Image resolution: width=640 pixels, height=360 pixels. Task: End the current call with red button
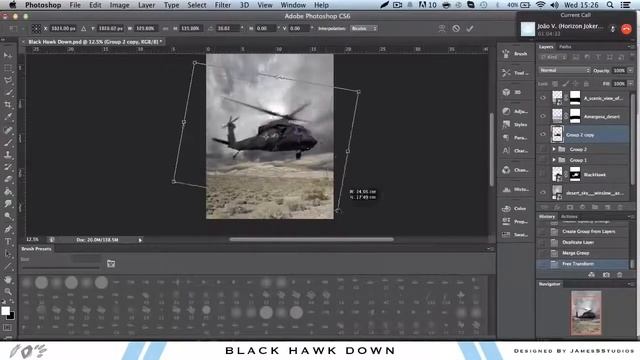[x=626, y=29]
